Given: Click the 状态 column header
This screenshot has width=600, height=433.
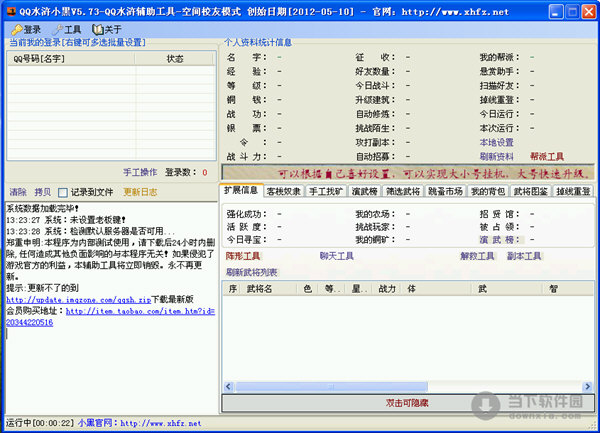Looking at the screenshot, I should pyautogui.click(x=175, y=59).
